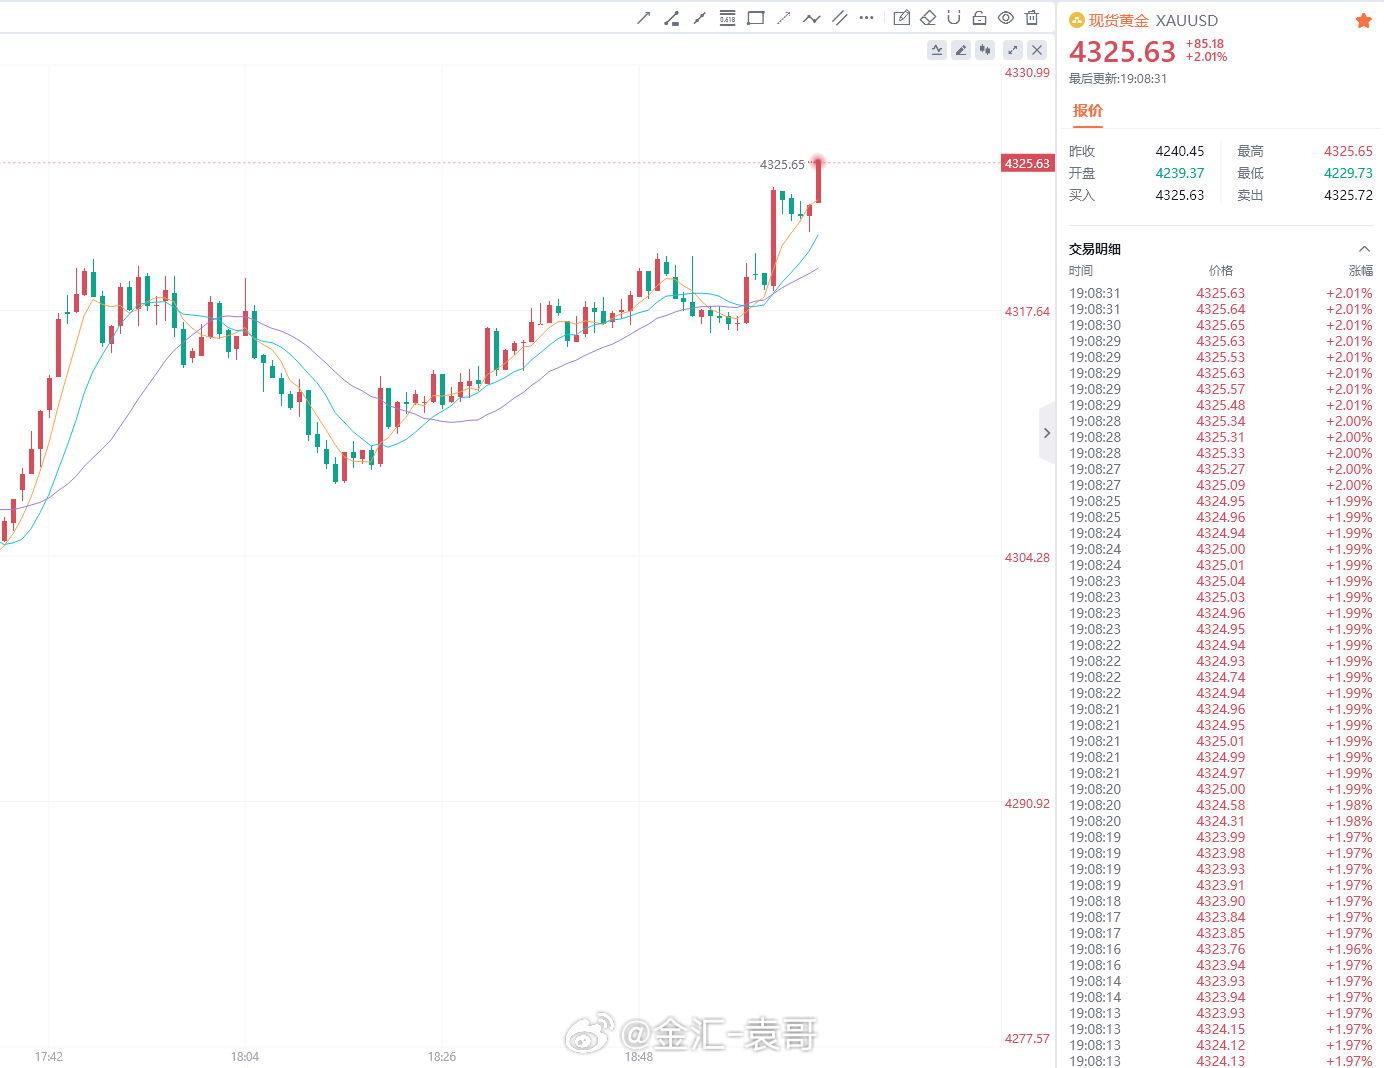1384x1068 pixels.
Task: Click the current price tag 4325.63 on axis
Action: pyautogui.click(x=1027, y=163)
